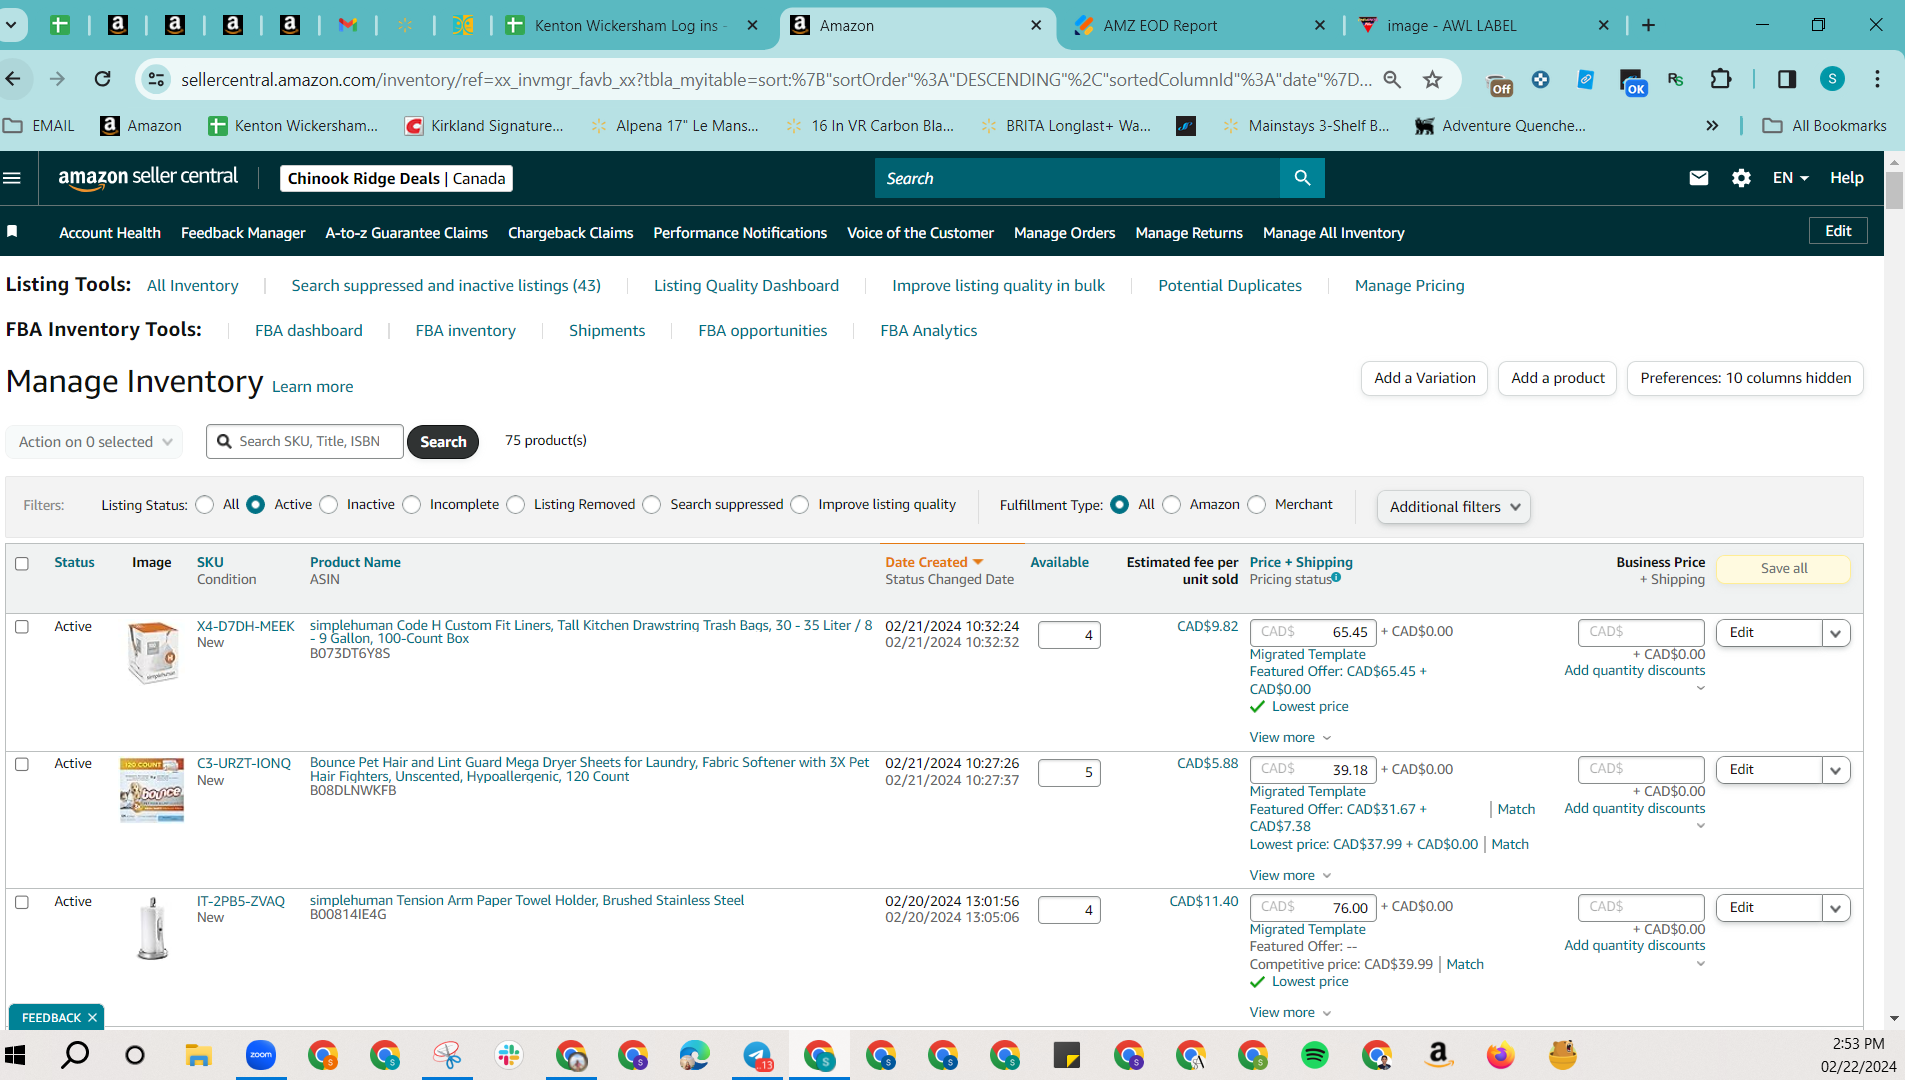Select Incomplete listing status radio
The image size is (1905, 1080).
pos(412,505)
